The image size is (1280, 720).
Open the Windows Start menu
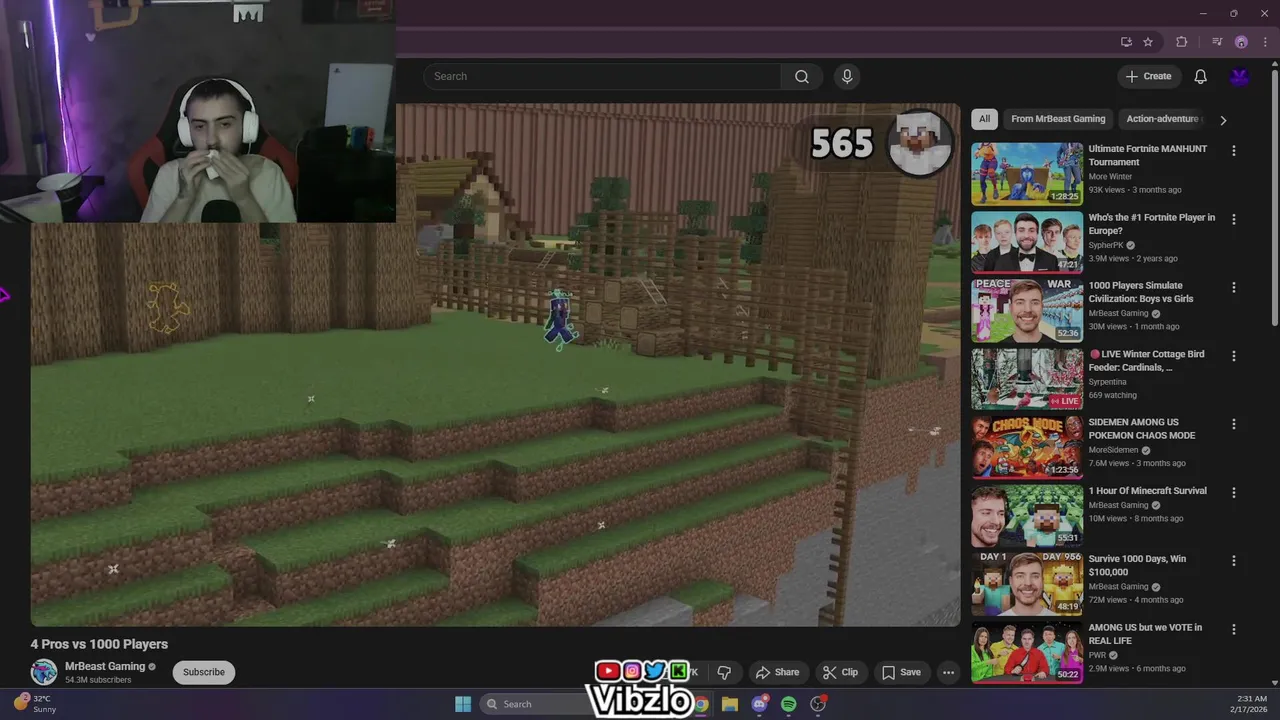pyautogui.click(x=463, y=704)
